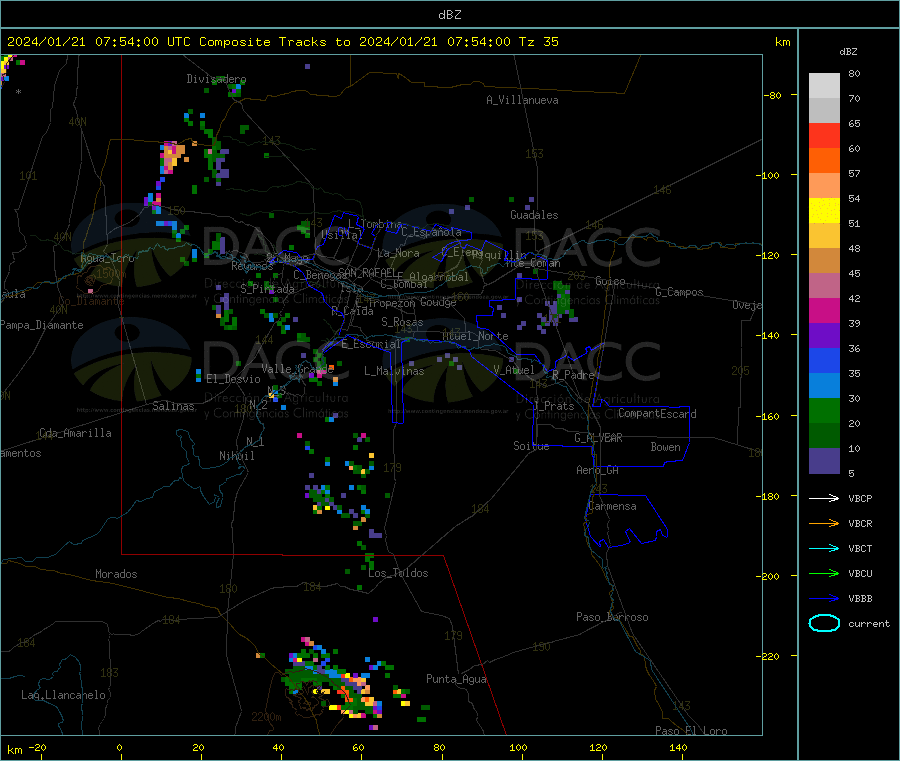900x761 pixels.
Task: Click the Paso_Barroso map label
Action: 612,617
